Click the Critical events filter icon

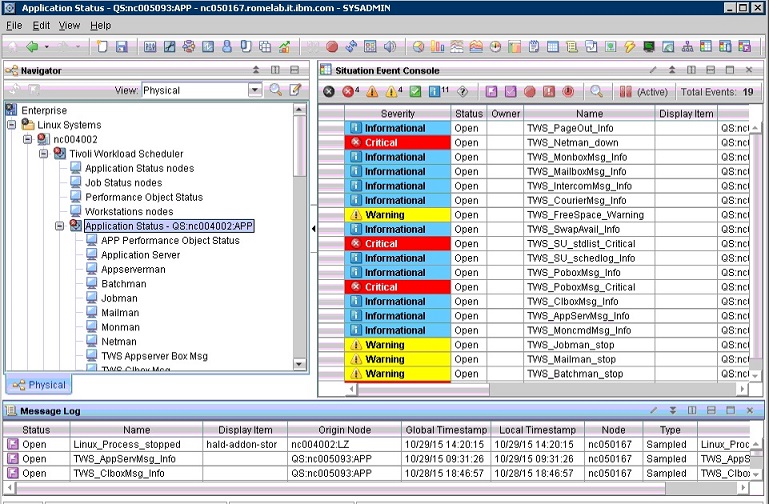tap(349, 91)
